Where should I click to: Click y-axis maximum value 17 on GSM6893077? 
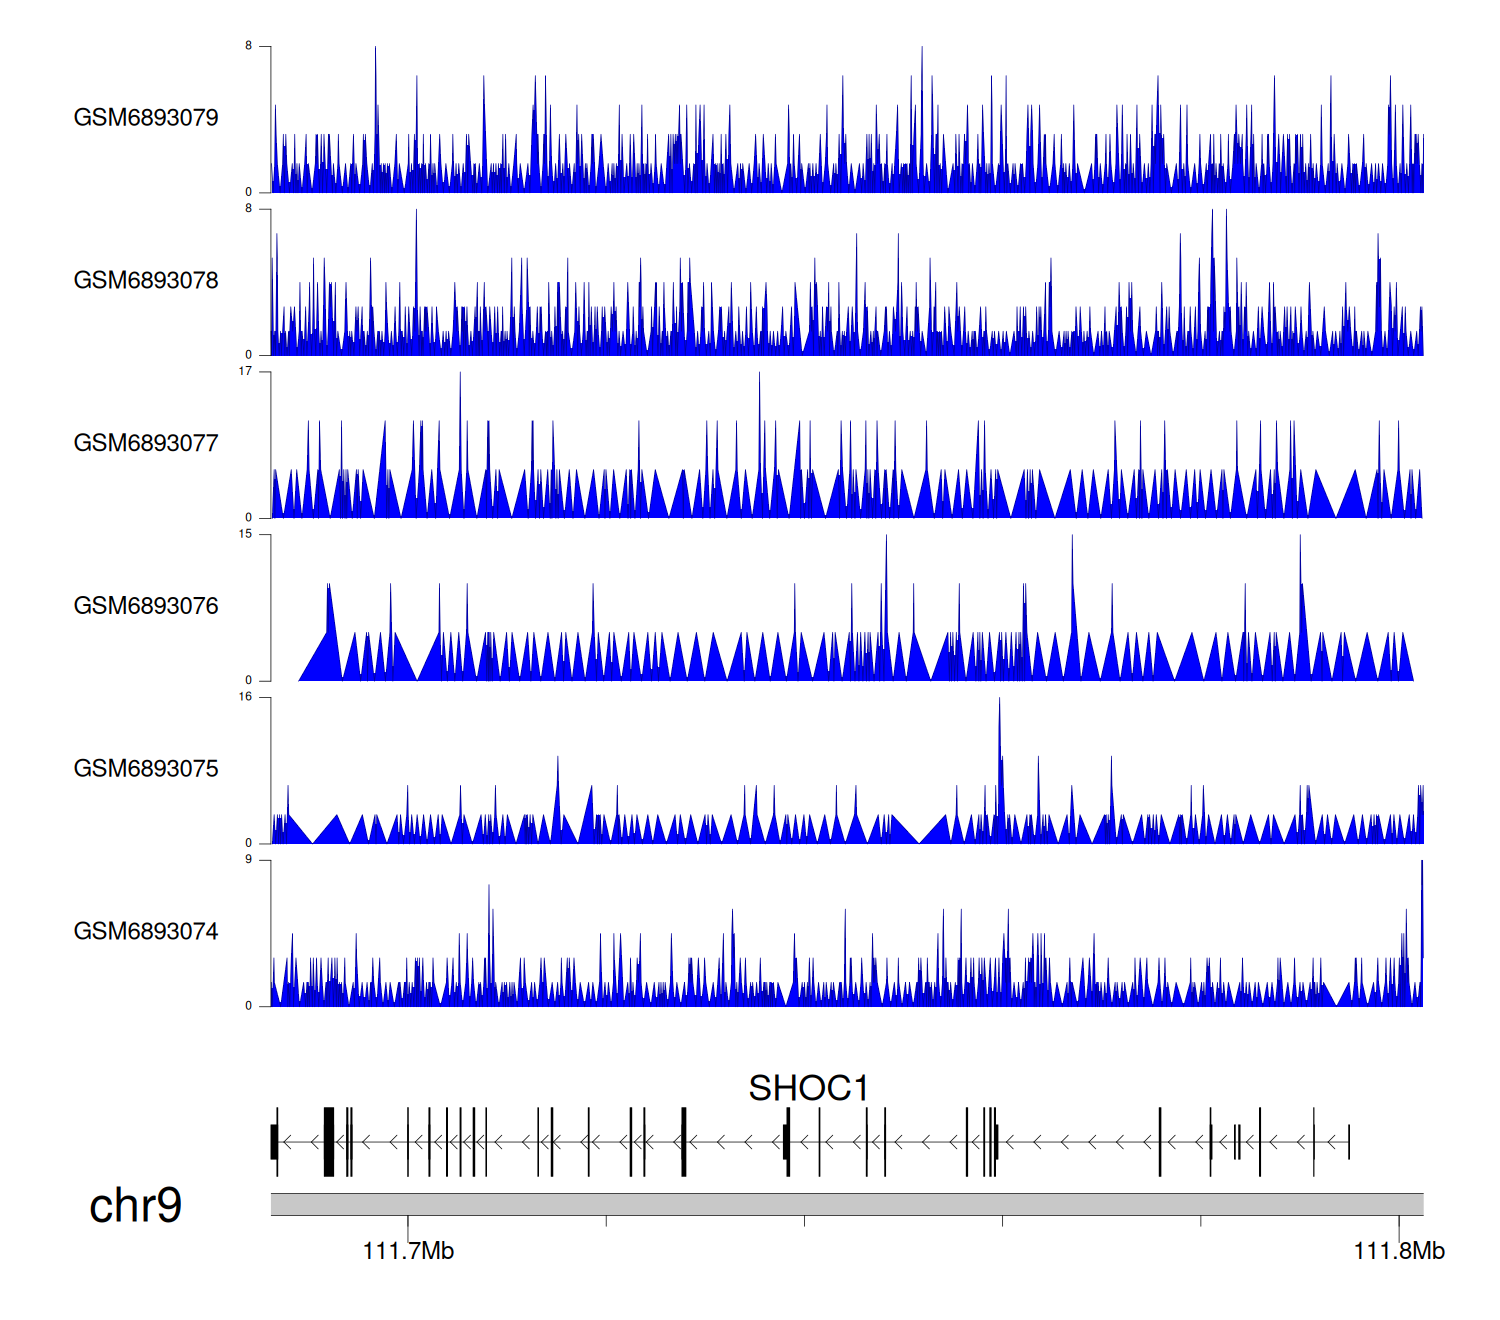(x=245, y=372)
